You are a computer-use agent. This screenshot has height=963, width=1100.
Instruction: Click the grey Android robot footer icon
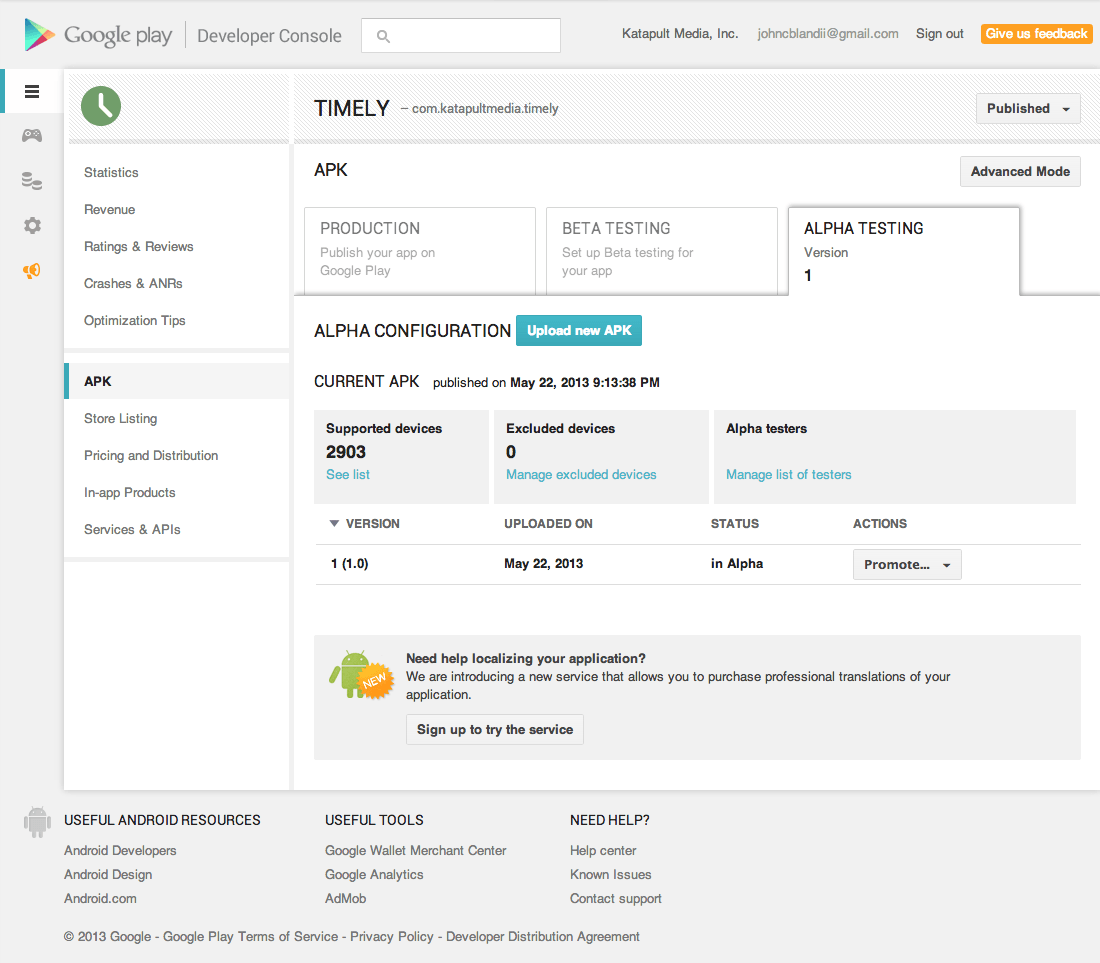(37, 822)
